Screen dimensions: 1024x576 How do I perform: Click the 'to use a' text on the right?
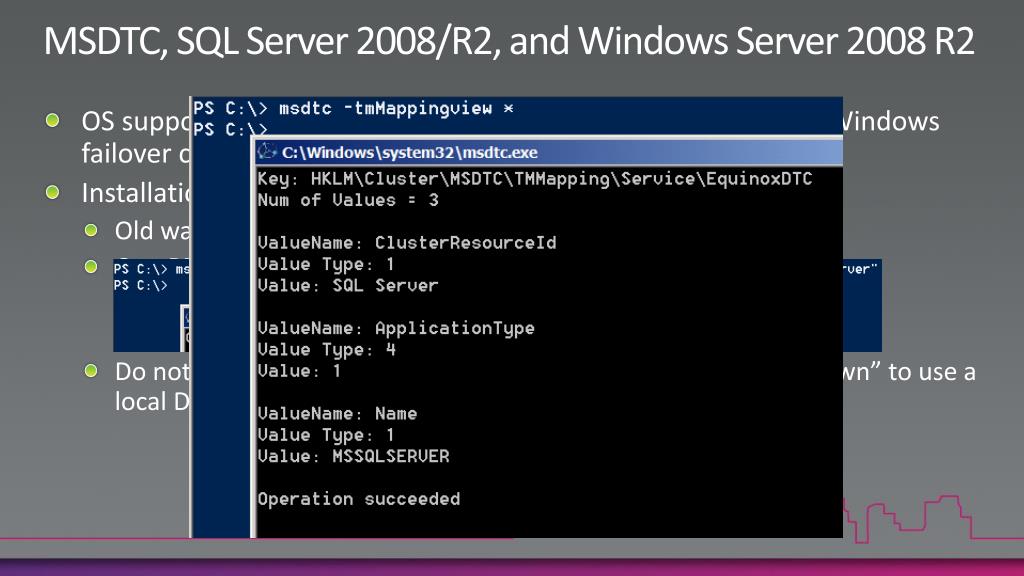click(932, 372)
